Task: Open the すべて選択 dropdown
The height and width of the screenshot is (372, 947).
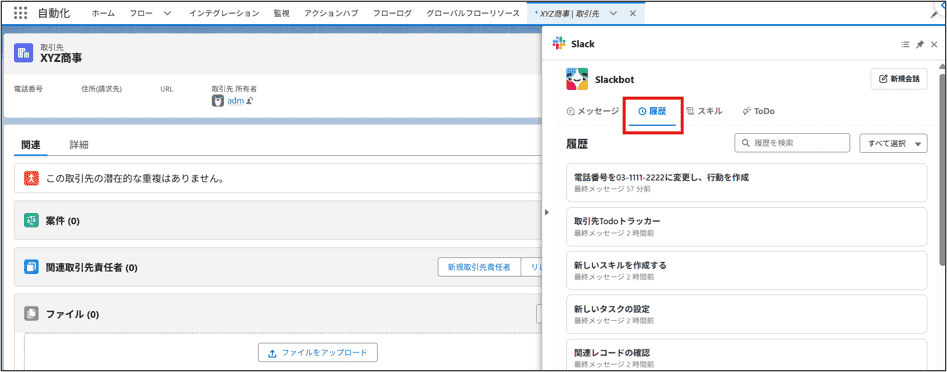Action: tap(893, 143)
